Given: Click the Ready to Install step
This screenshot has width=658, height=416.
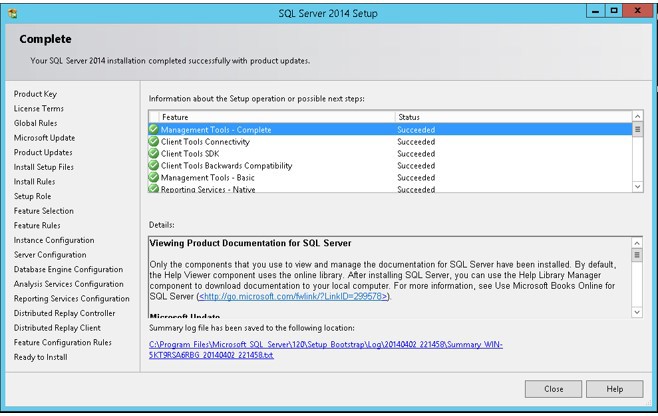Looking at the screenshot, I should (40, 357).
